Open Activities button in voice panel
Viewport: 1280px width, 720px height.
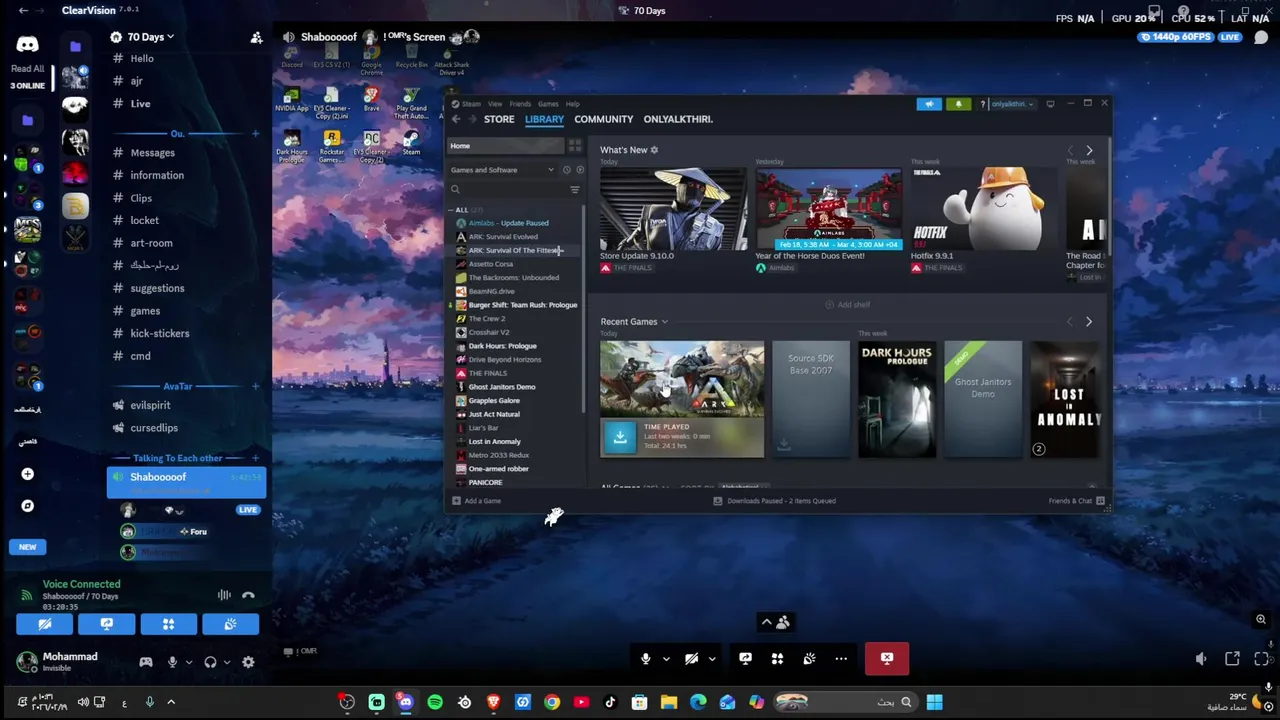(x=168, y=624)
